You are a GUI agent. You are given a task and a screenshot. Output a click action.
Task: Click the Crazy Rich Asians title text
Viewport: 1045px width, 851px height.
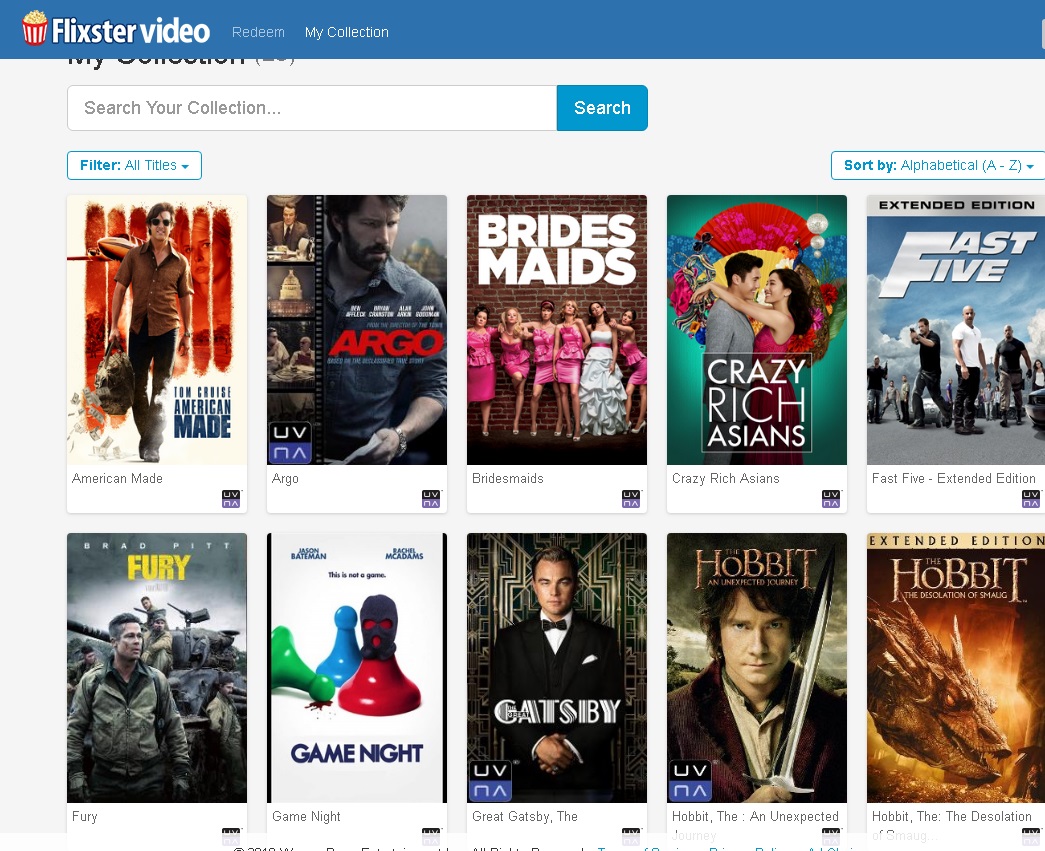tap(726, 478)
